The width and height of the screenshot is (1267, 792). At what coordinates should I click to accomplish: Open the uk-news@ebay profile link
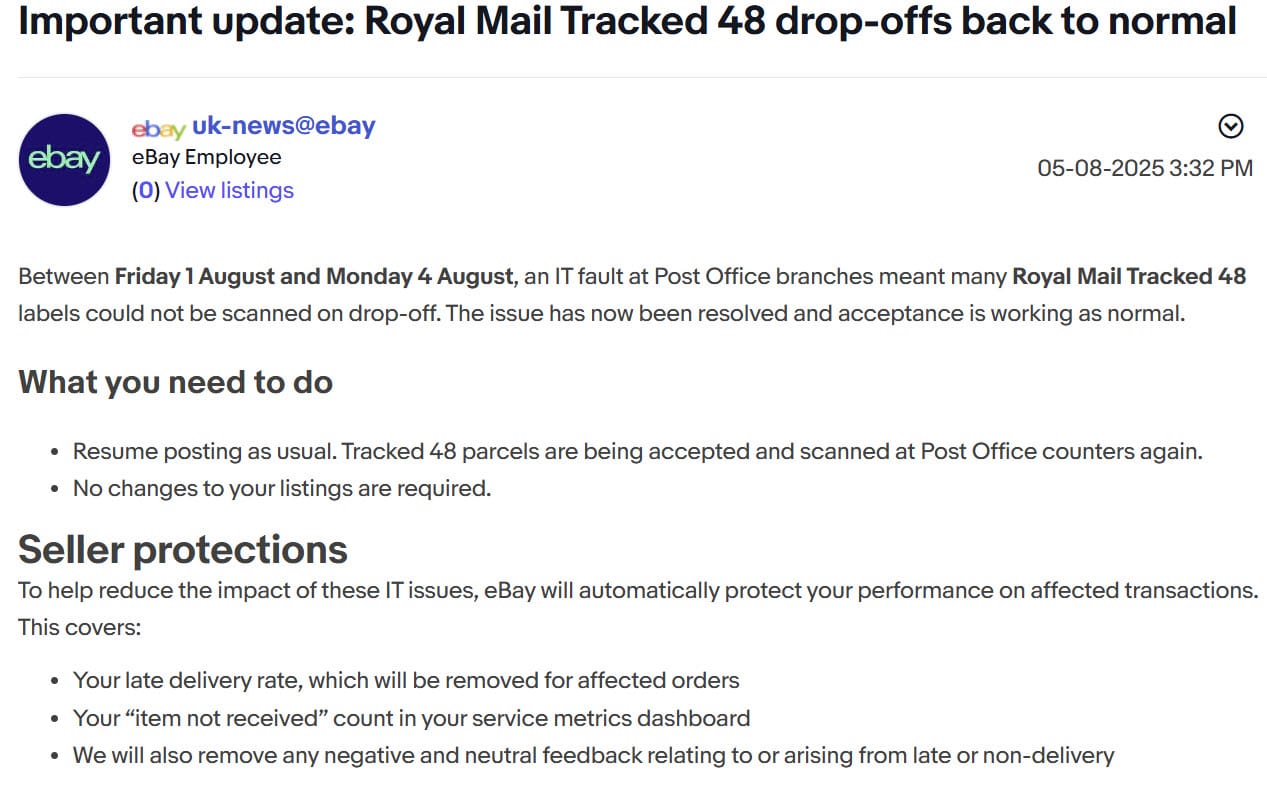(283, 126)
